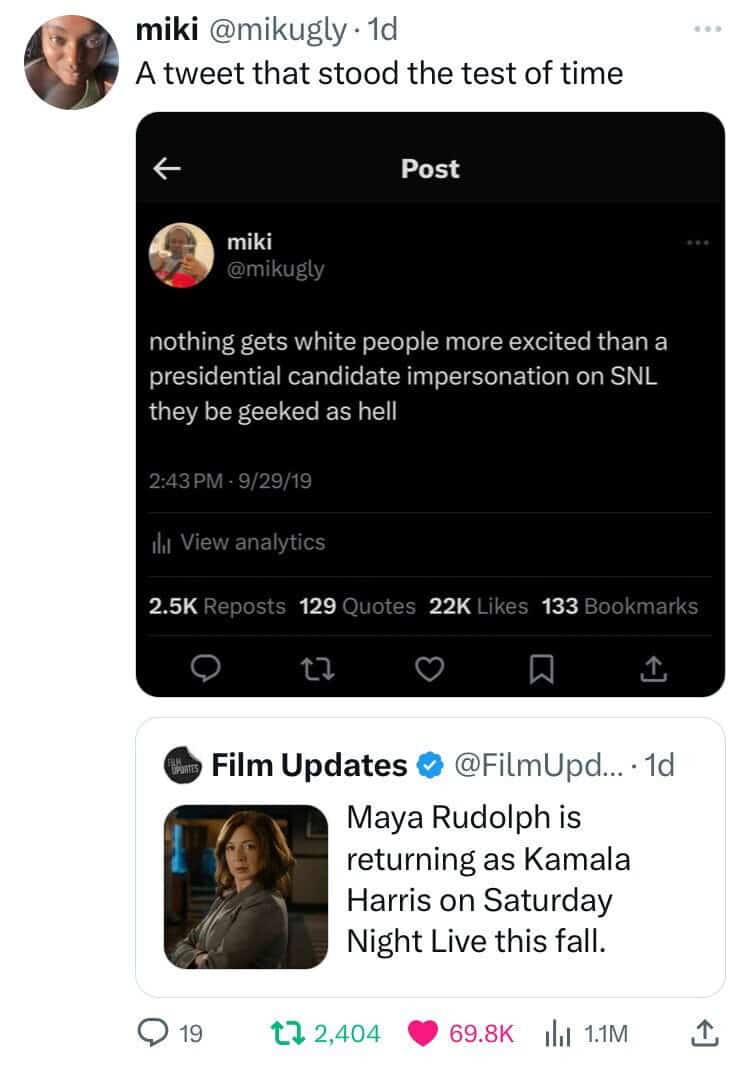Unlike the tweet with 69.8K likes

pyautogui.click(x=423, y=1033)
